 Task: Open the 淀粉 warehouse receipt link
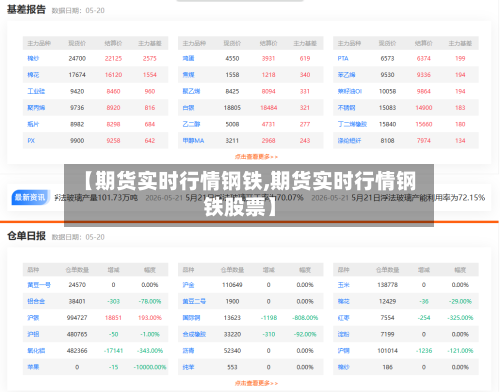click(x=343, y=334)
